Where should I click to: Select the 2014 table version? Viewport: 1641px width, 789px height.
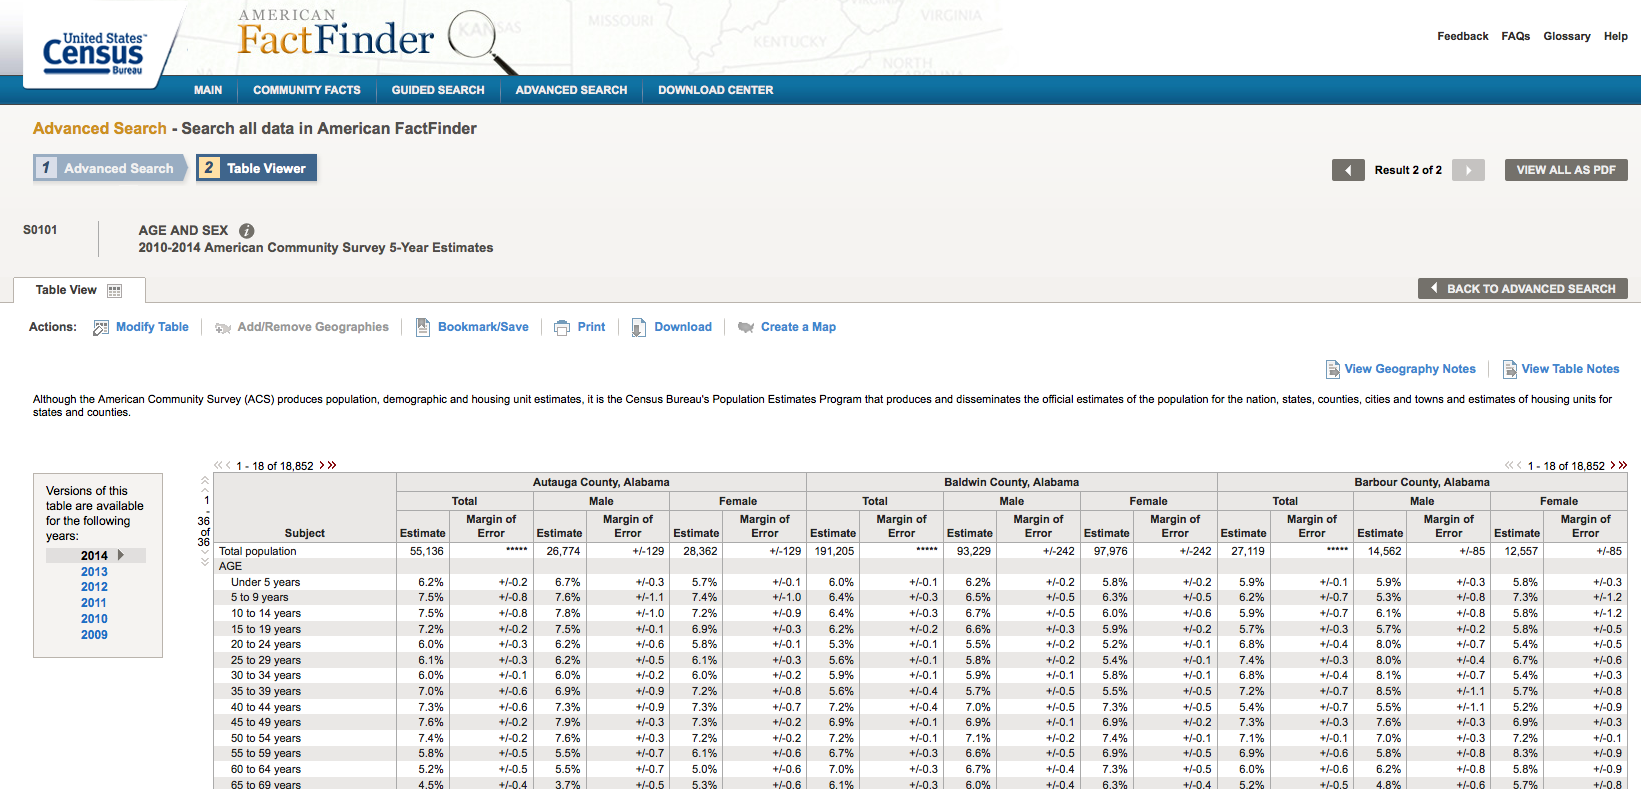click(95, 555)
